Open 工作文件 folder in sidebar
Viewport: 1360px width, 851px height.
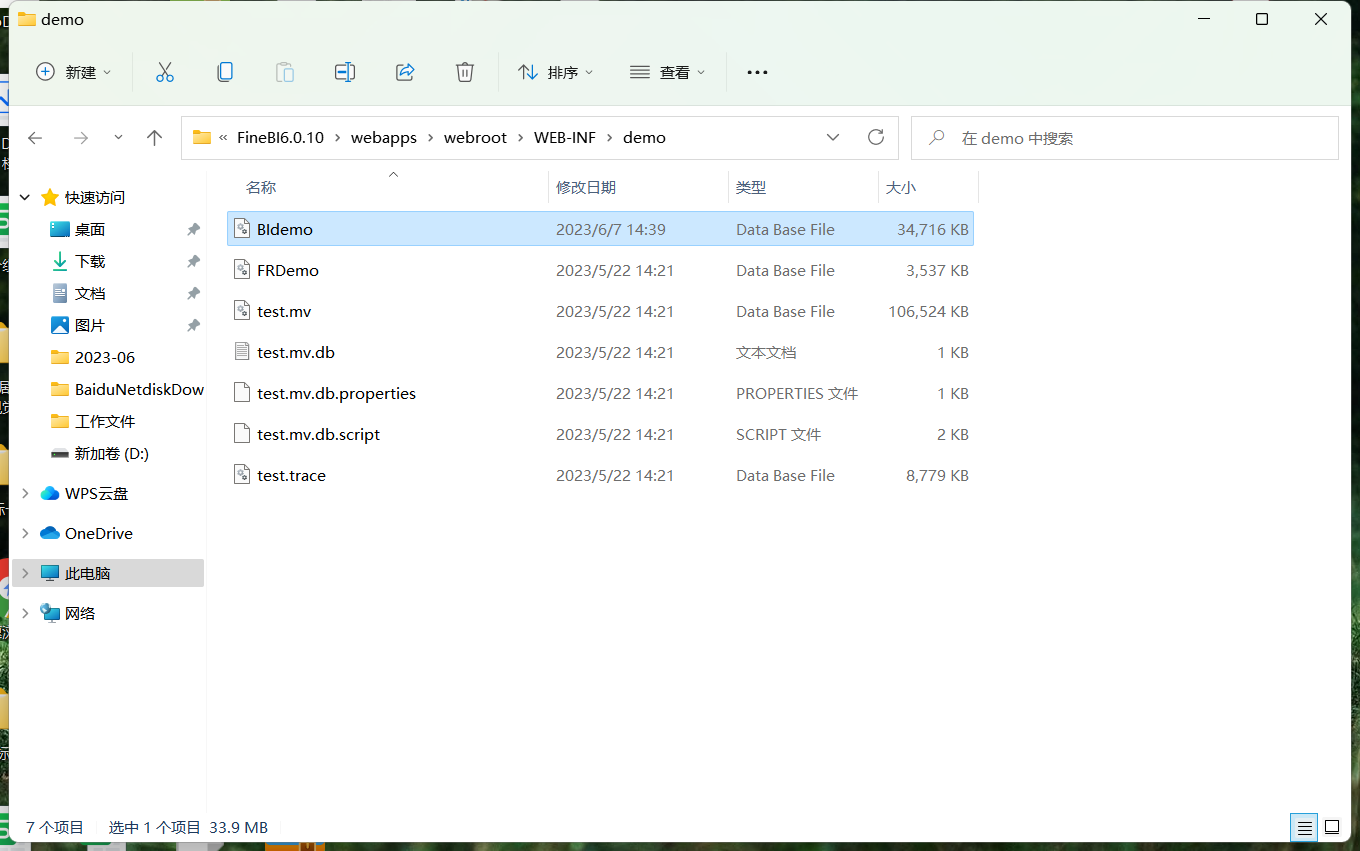[x=105, y=421]
